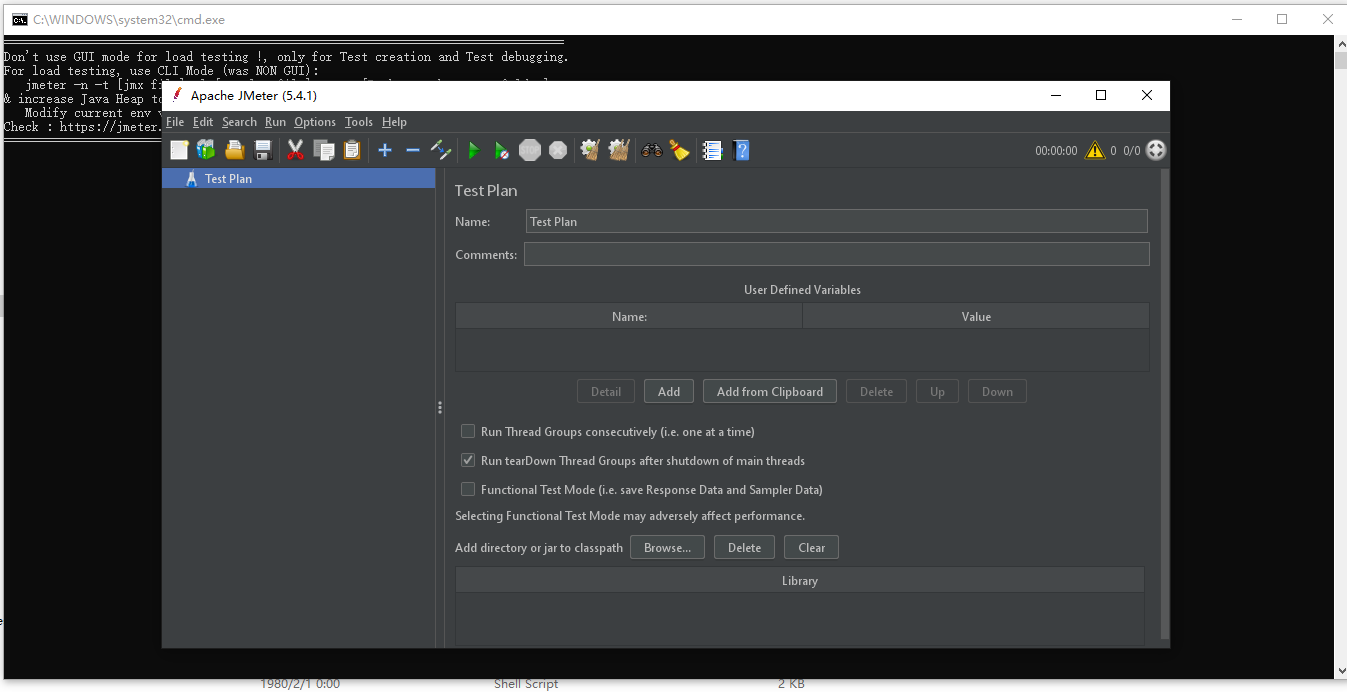Click the classpath Delete button beside Browse

pos(744,547)
